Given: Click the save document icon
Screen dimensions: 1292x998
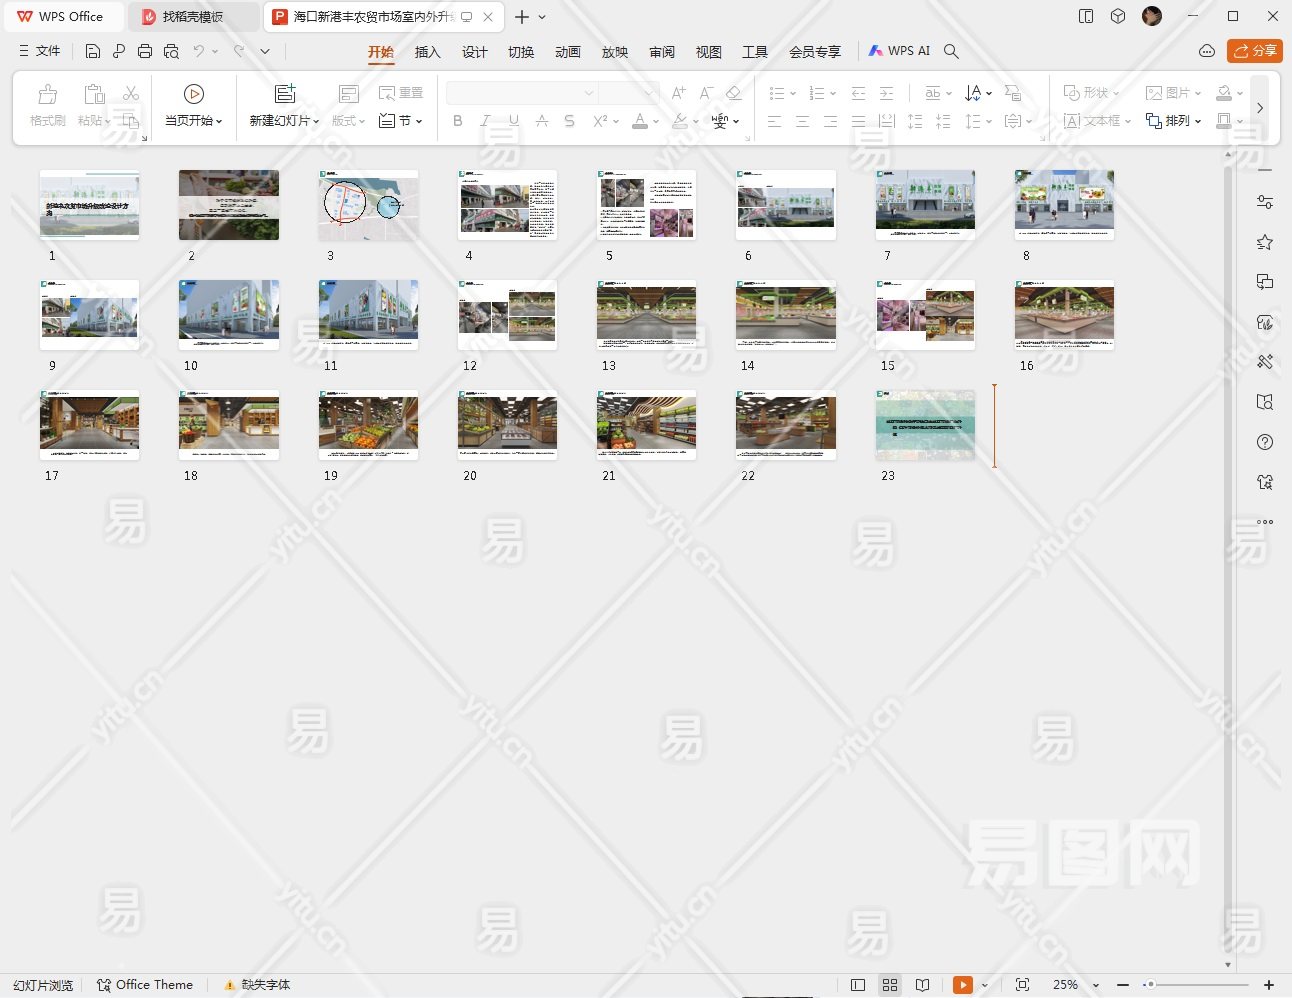Looking at the screenshot, I should click(x=93, y=51).
